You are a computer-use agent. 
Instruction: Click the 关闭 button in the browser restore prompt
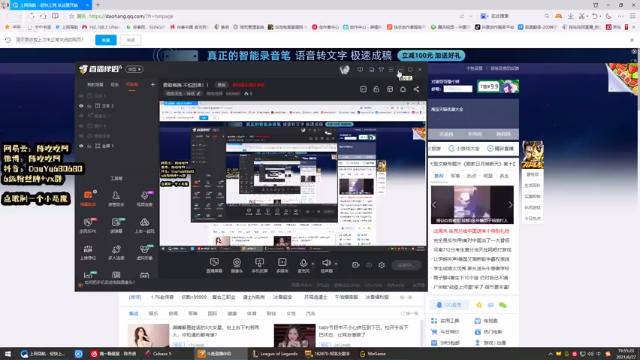[131, 40]
